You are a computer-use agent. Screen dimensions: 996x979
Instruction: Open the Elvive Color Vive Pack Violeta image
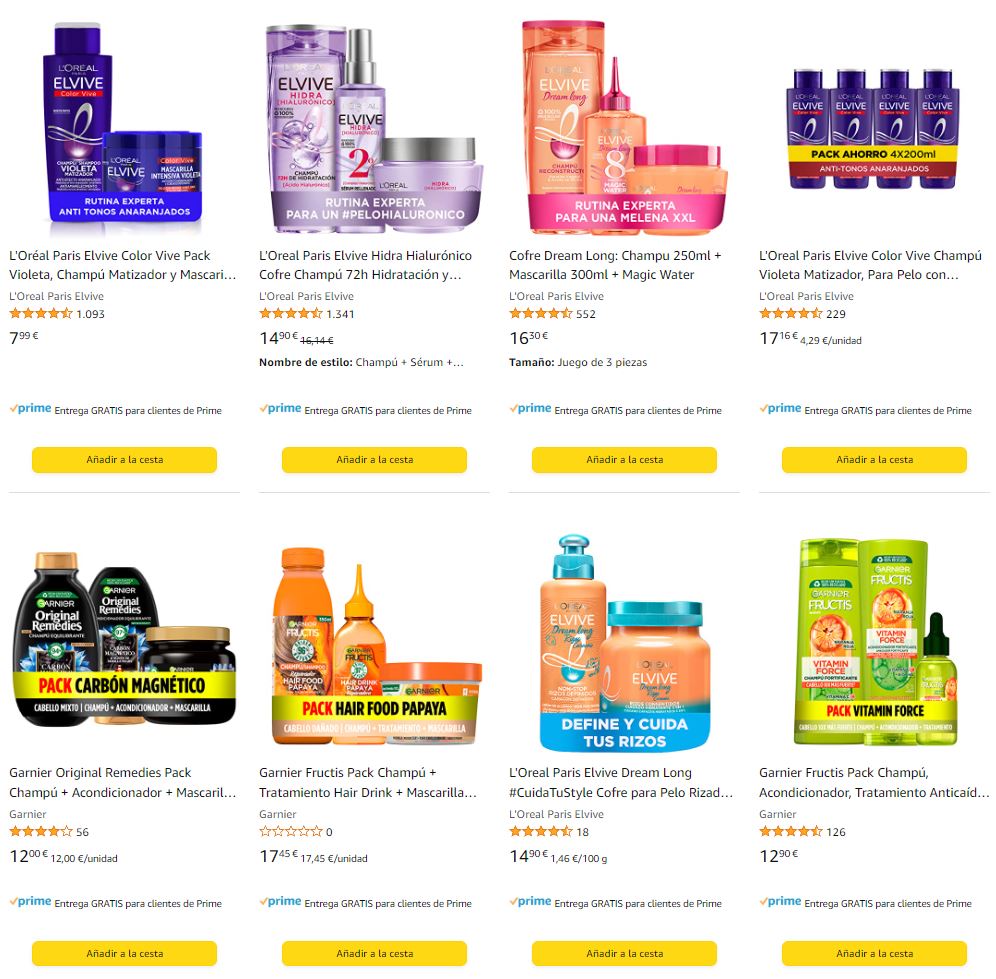coord(124,127)
